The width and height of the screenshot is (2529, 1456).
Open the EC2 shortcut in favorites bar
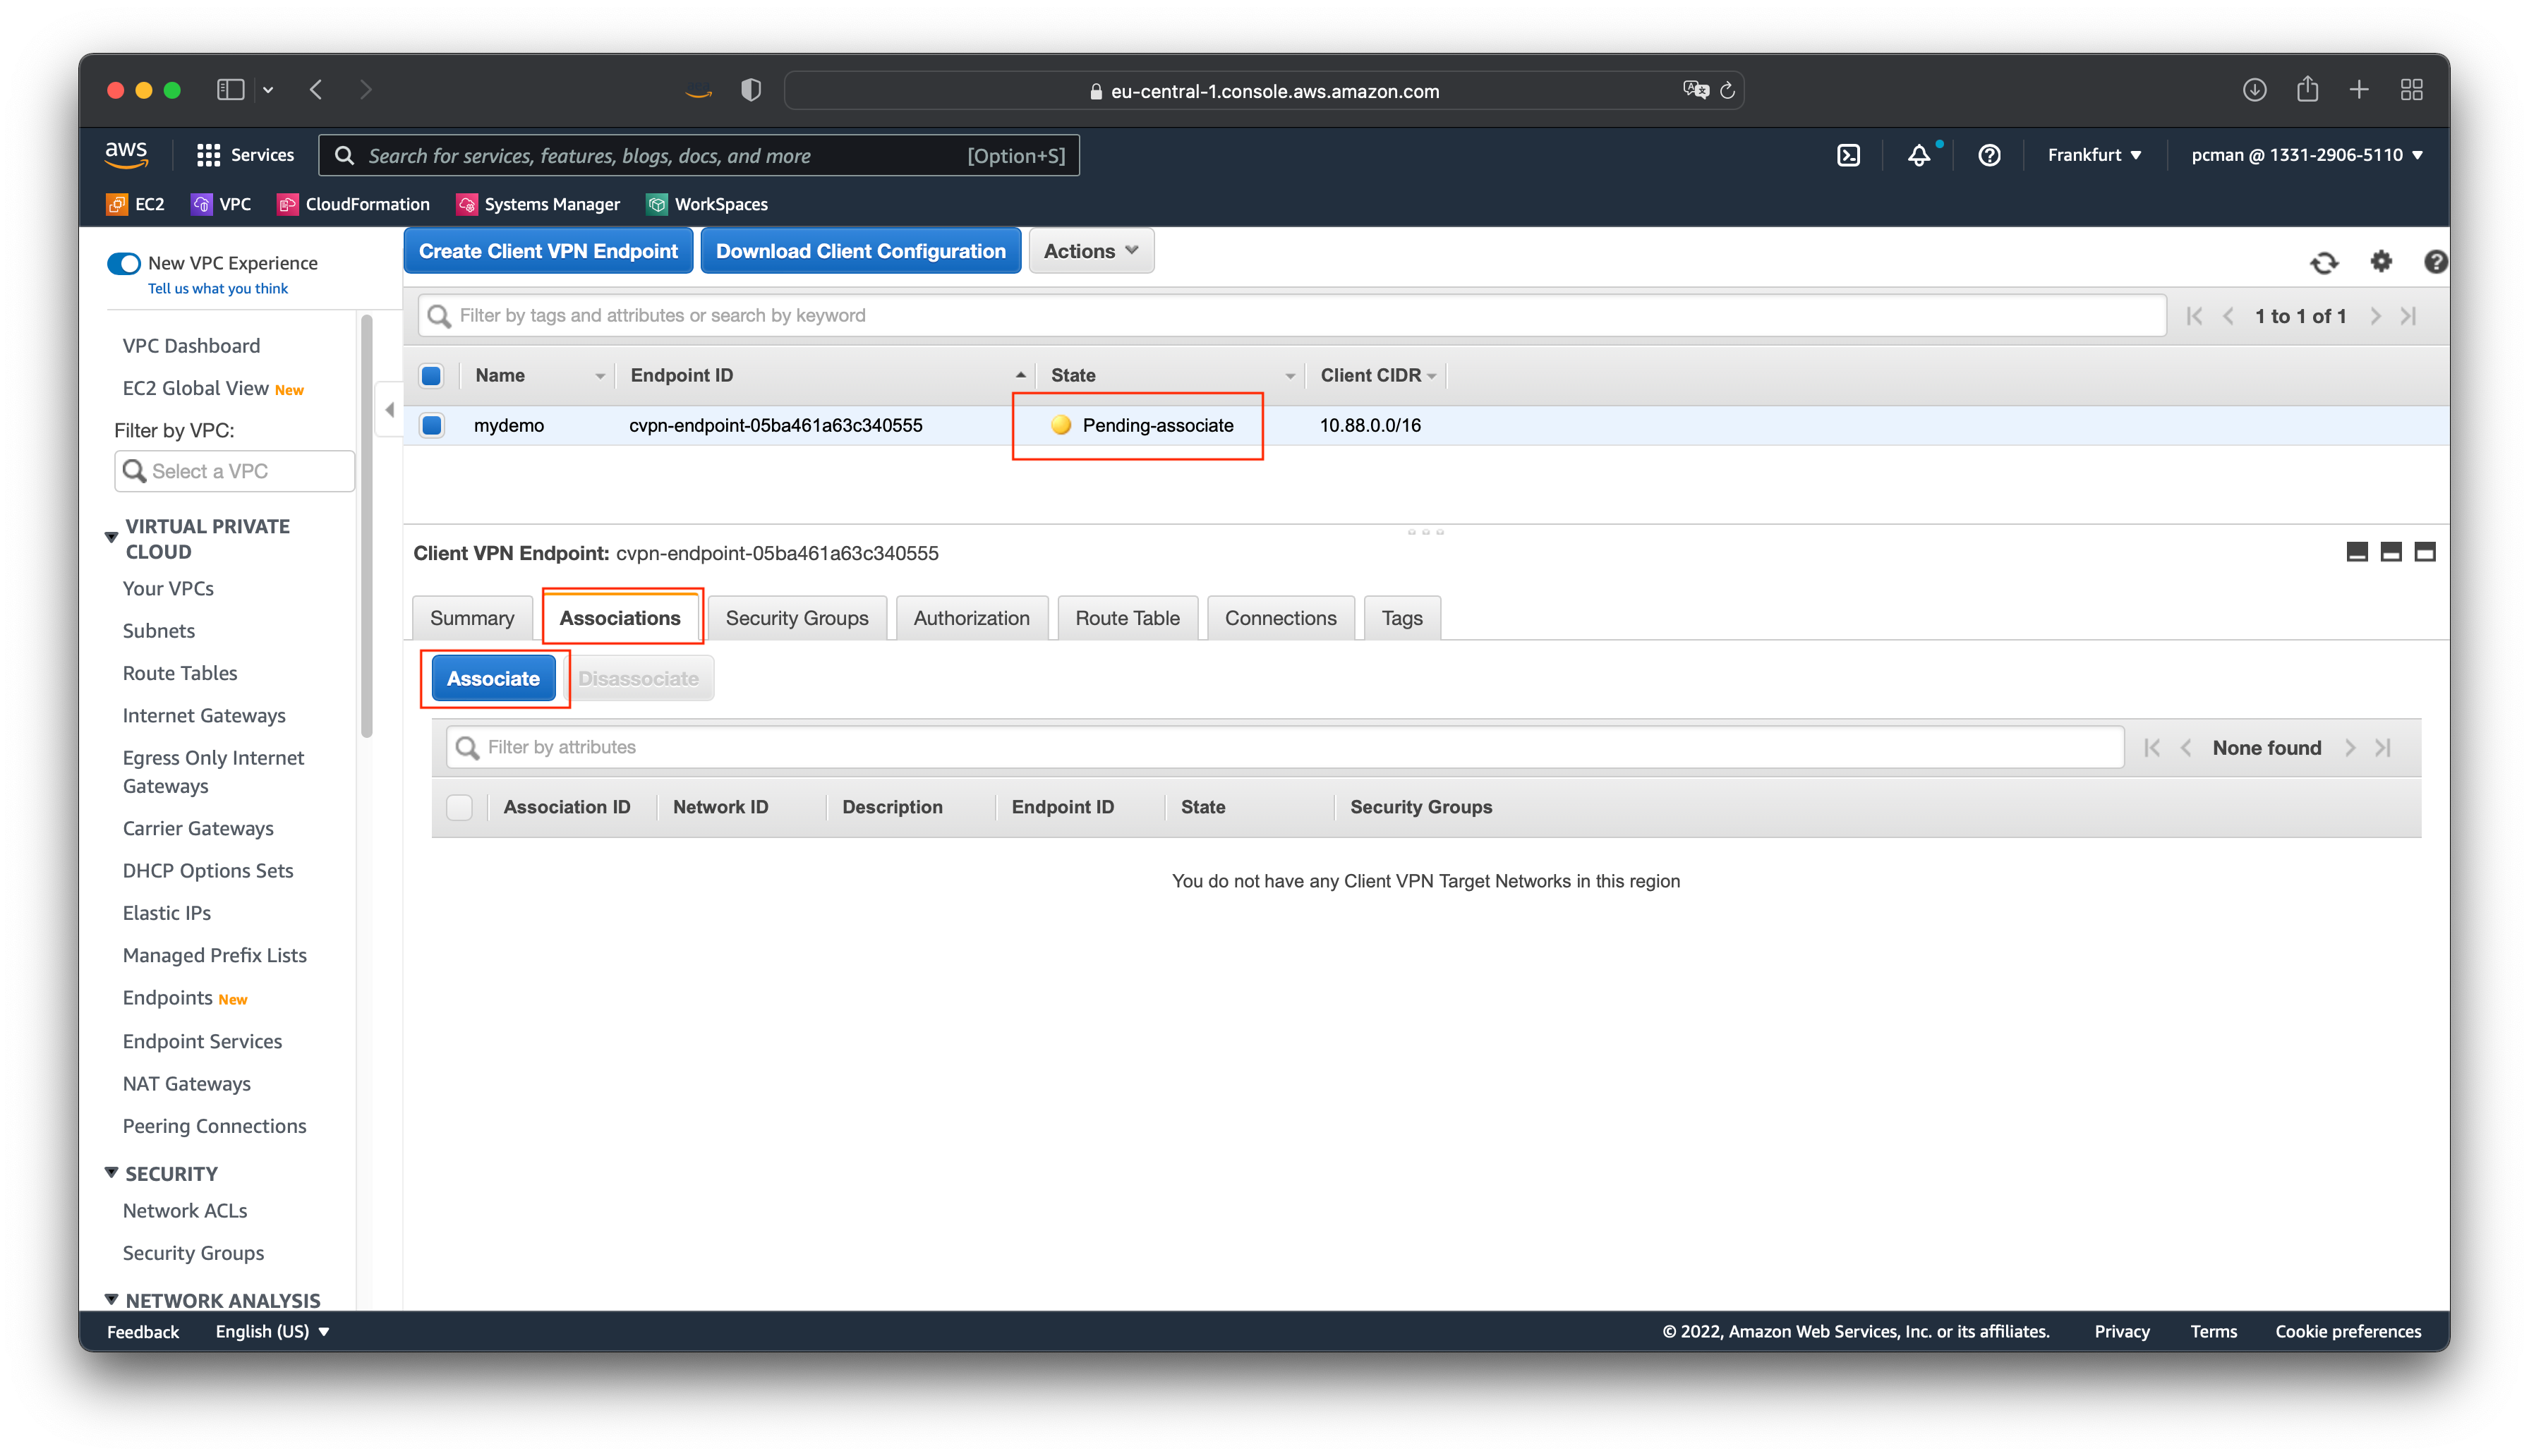click(135, 204)
